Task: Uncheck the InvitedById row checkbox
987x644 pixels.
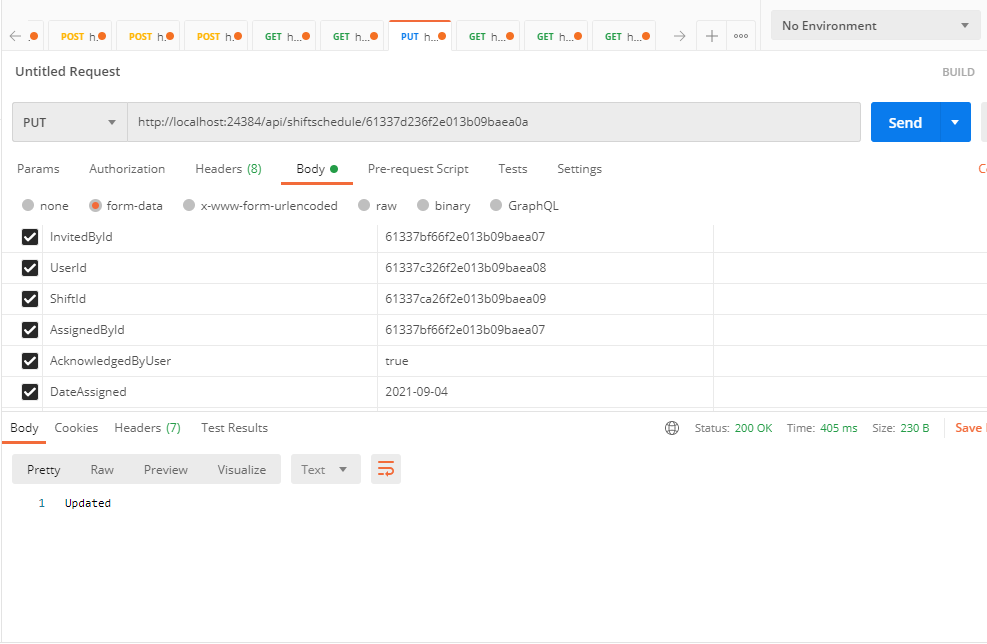Action: click(30, 237)
